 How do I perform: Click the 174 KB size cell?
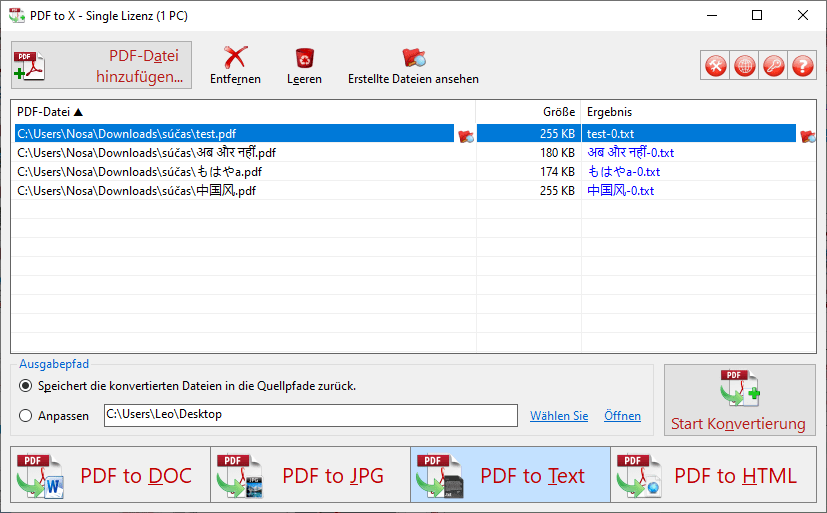(528, 172)
